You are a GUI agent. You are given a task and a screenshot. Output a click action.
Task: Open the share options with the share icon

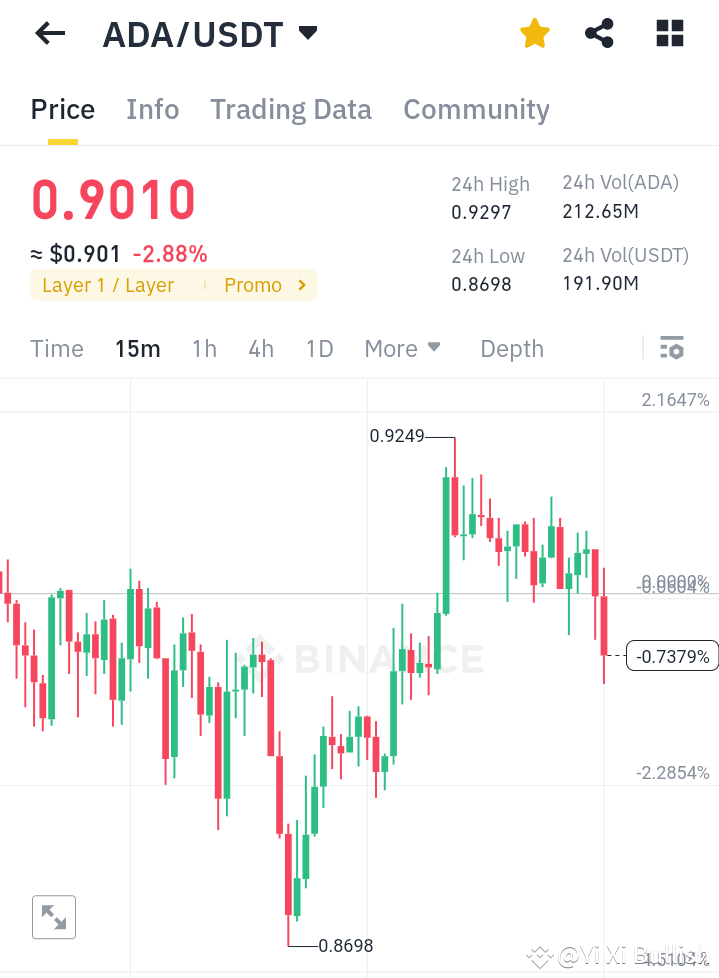599,33
